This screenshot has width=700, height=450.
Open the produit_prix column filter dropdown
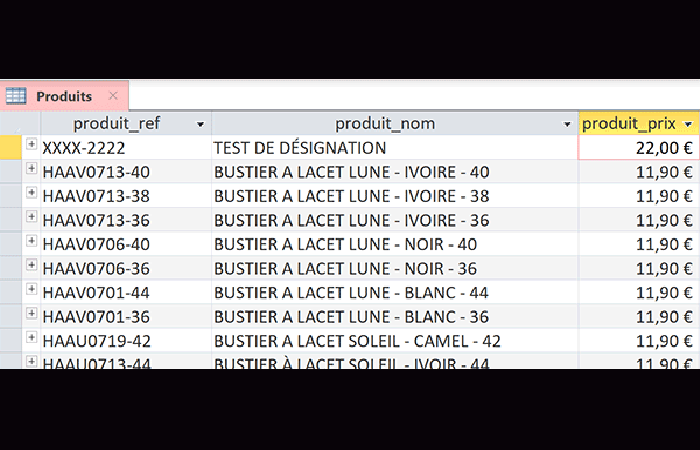tap(688, 124)
